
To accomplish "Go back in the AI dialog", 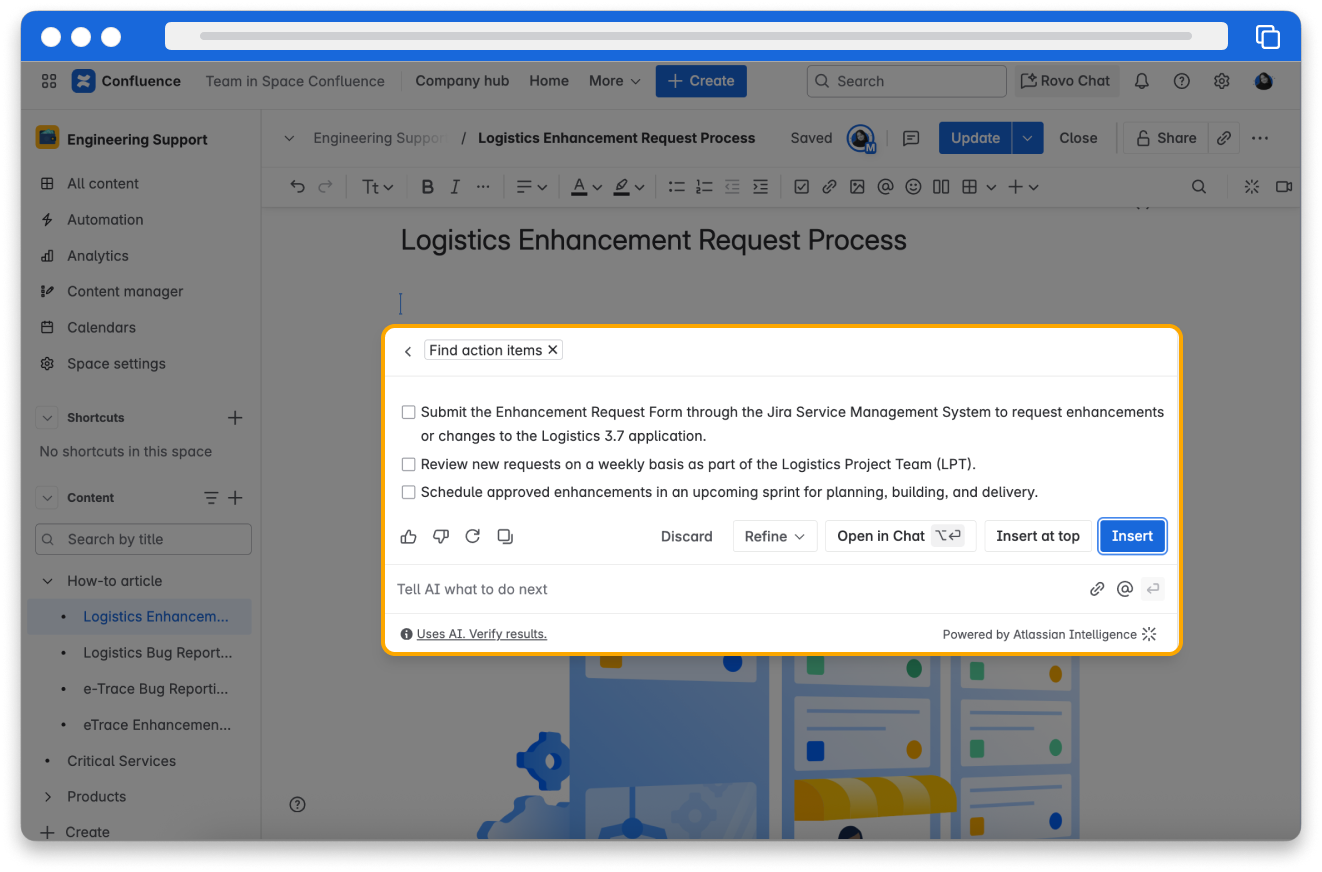I will click(408, 351).
